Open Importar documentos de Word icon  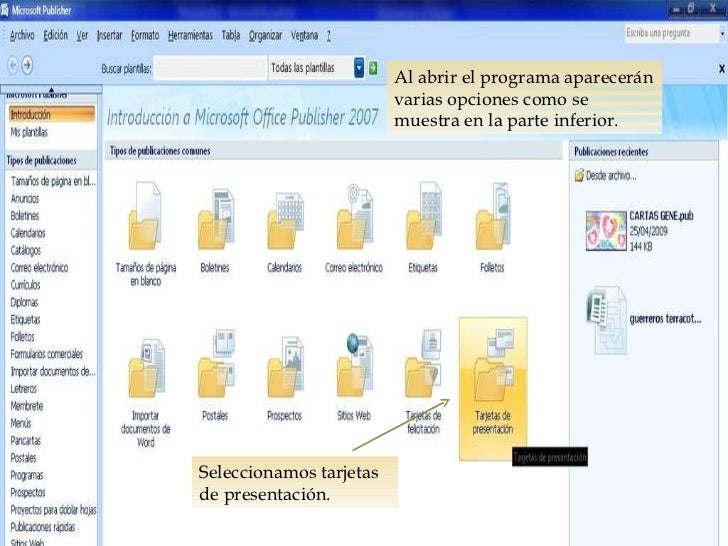(x=146, y=368)
